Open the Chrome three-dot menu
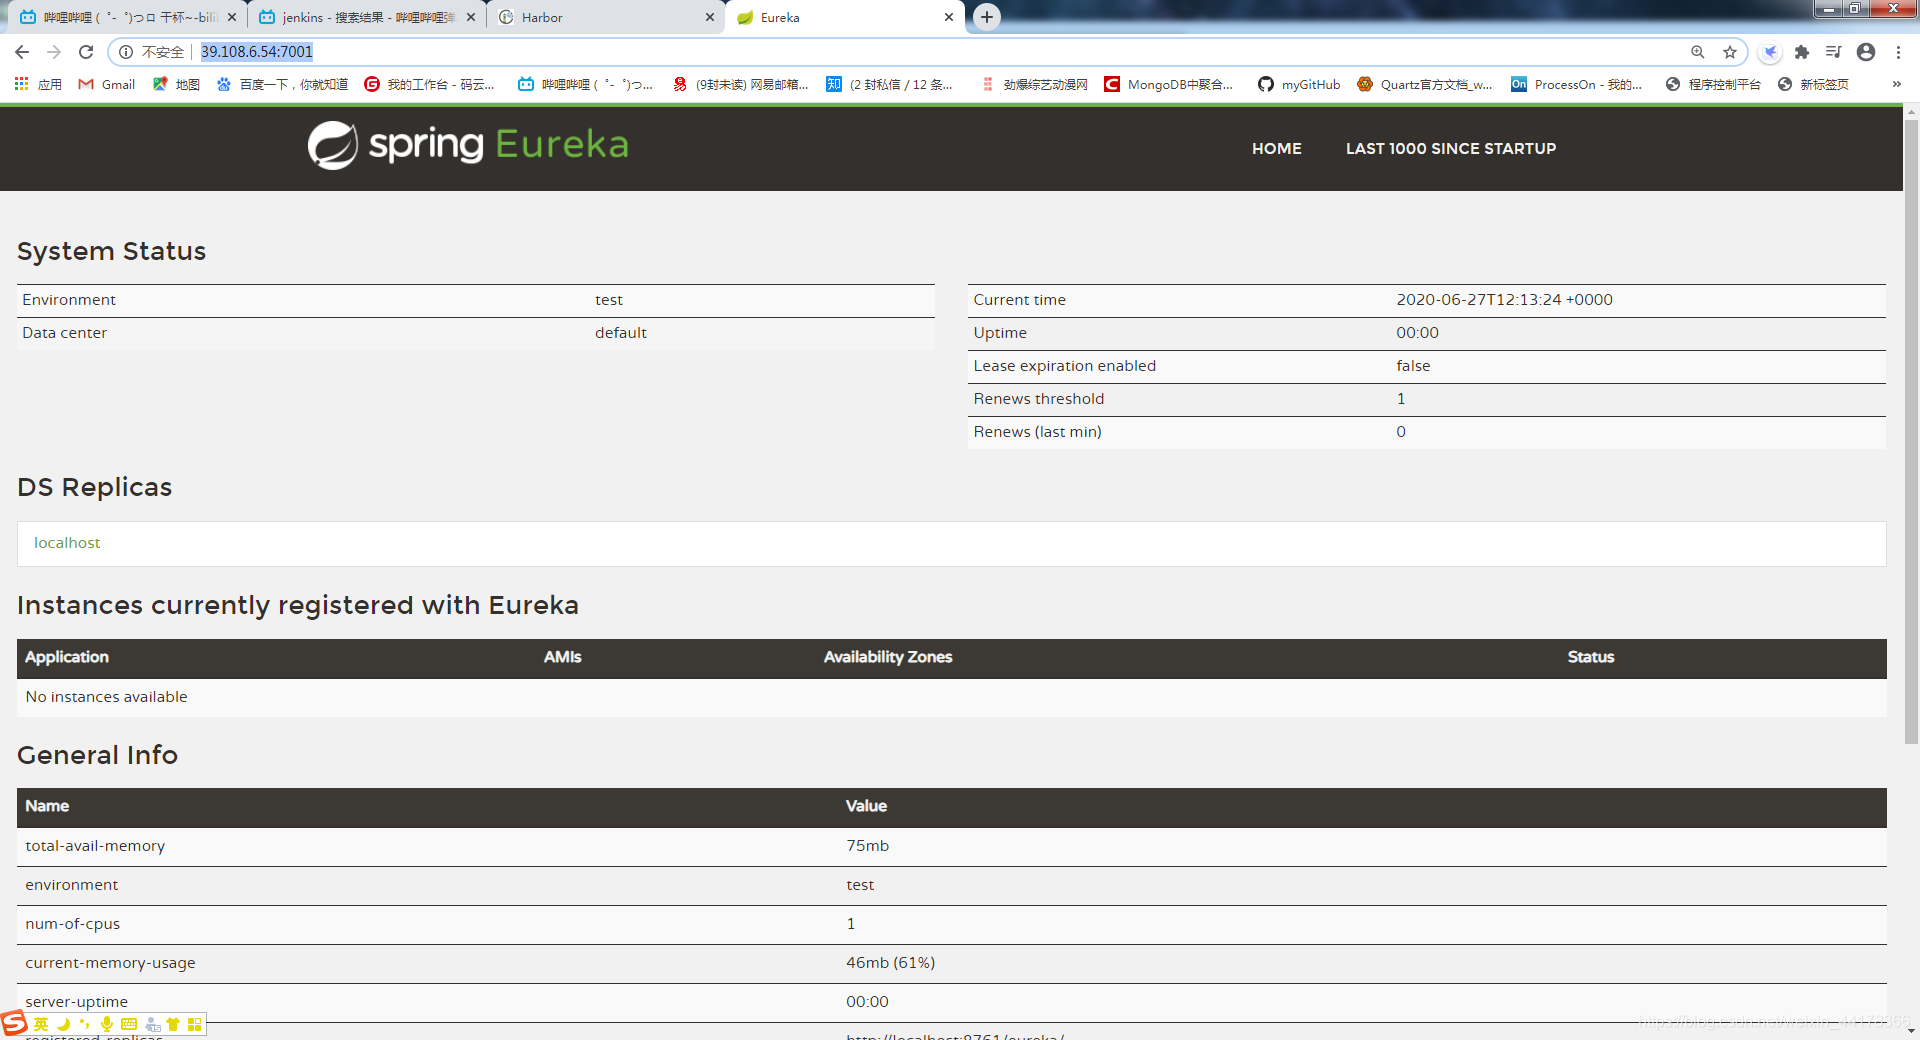 [x=1898, y=52]
